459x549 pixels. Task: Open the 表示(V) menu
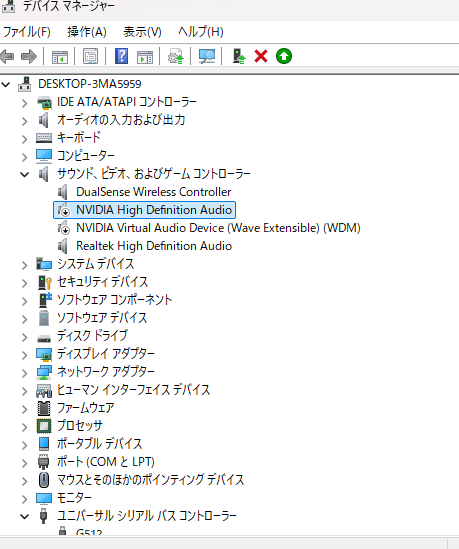(142, 32)
